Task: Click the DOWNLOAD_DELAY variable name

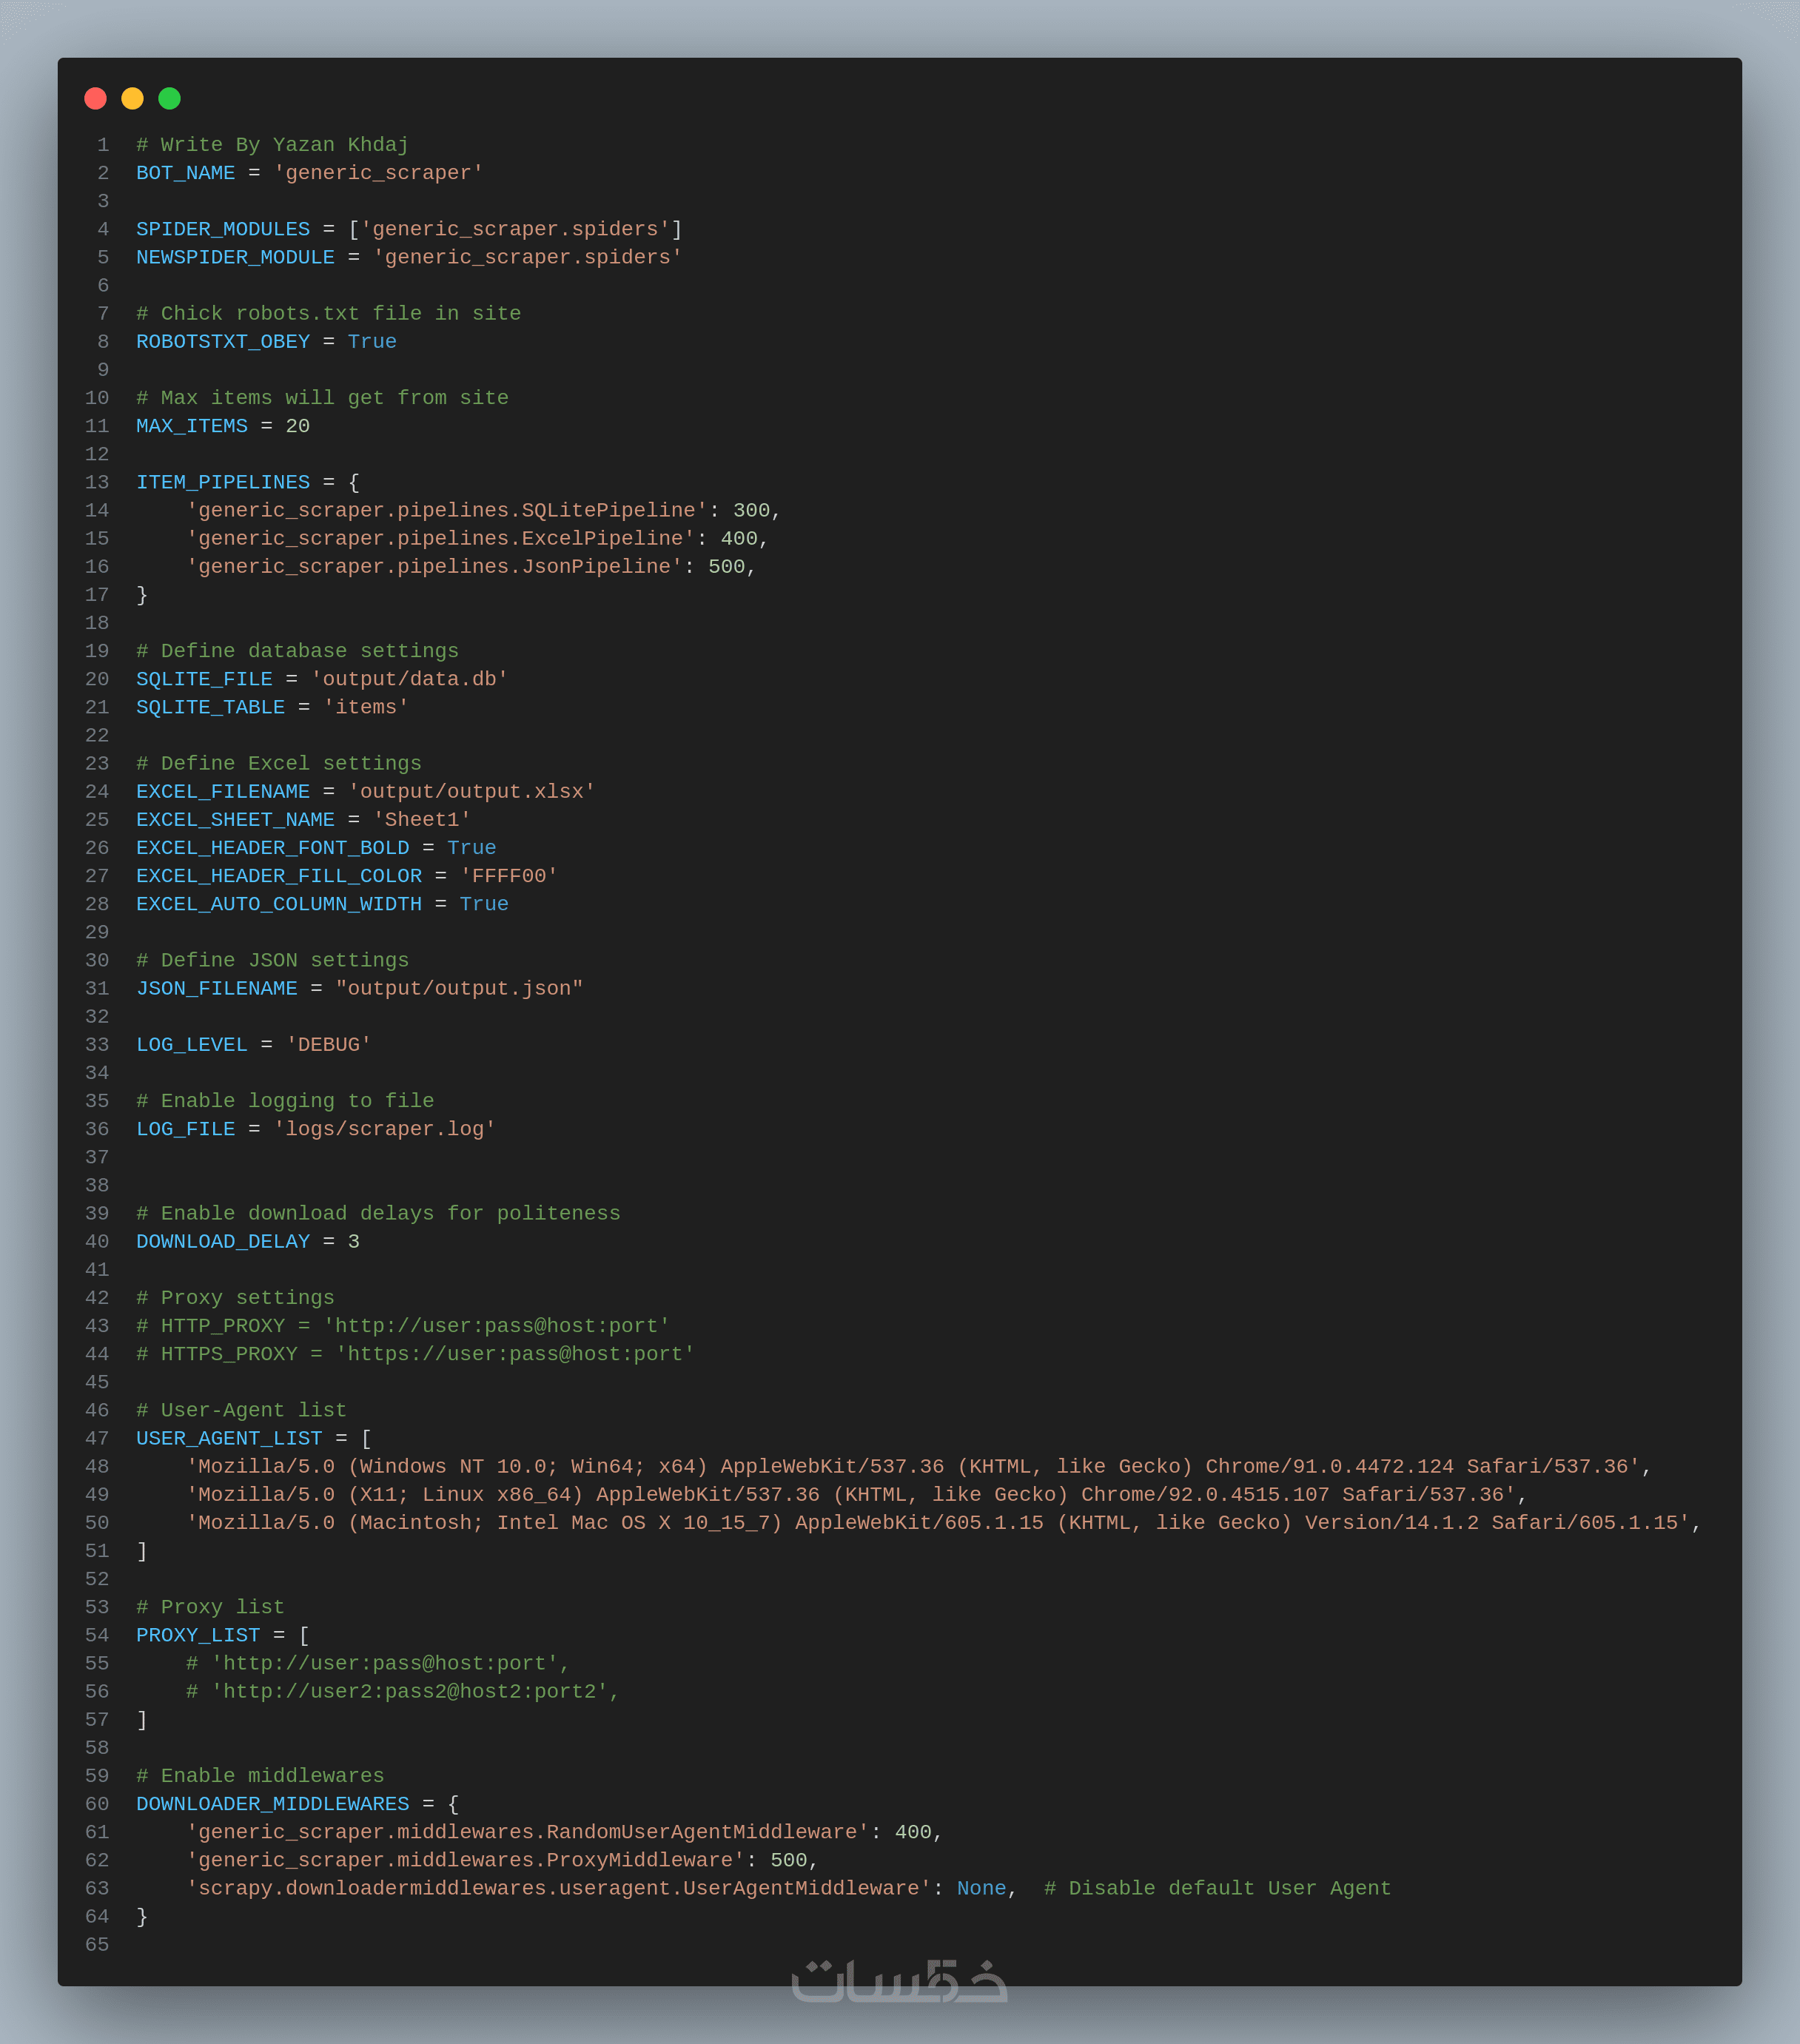Action: pyautogui.click(x=223, y=1241)
